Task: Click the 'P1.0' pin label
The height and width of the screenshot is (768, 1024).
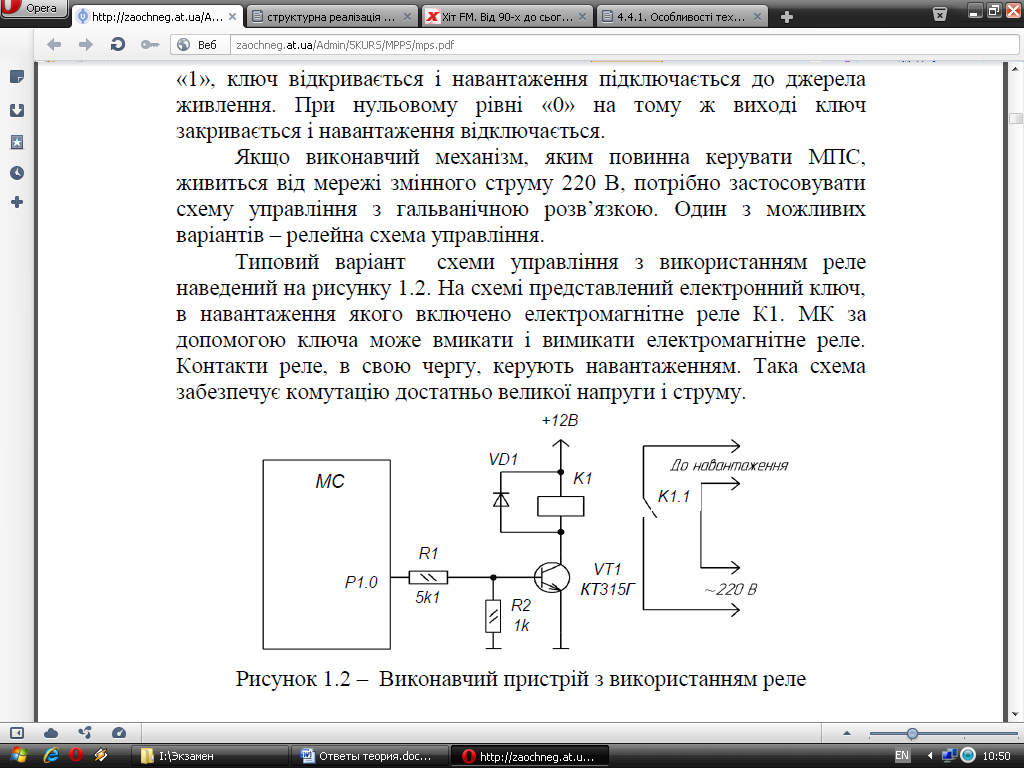Action: (361, 582)
